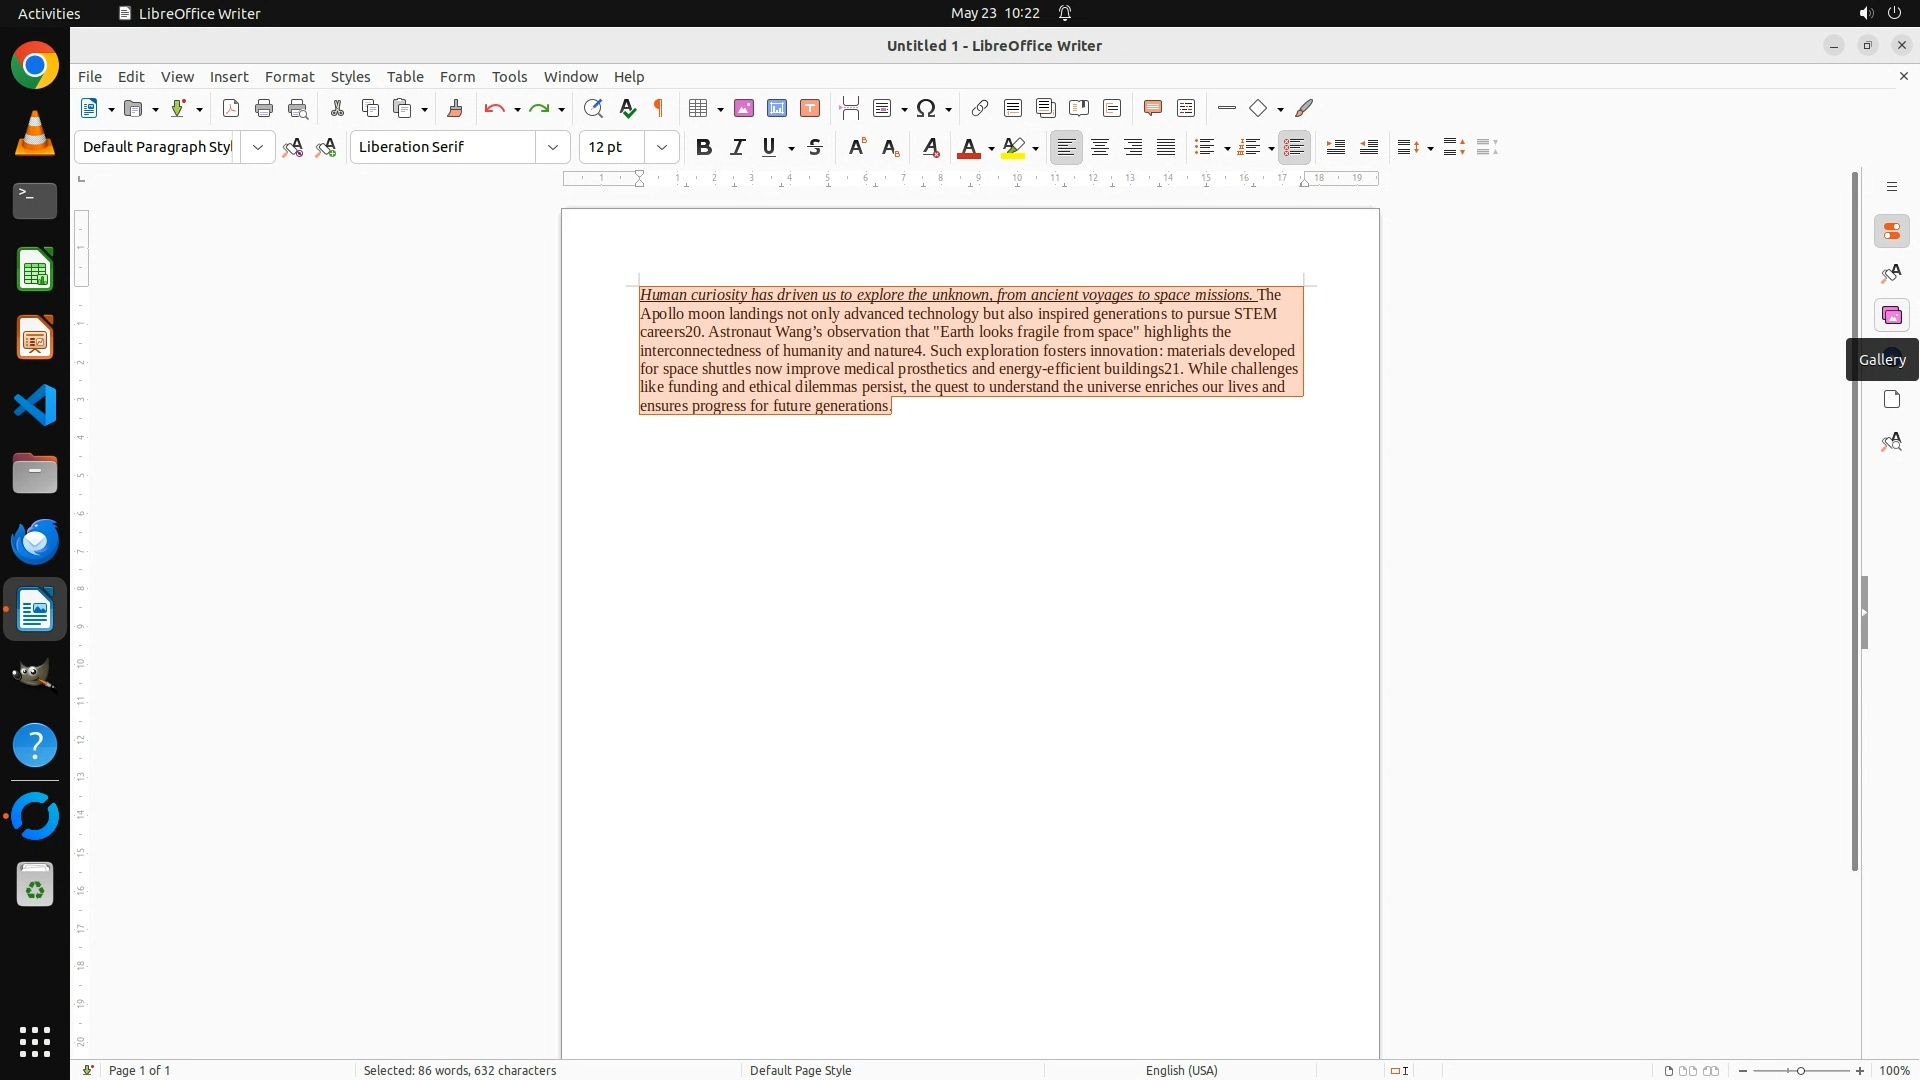This screenshot has height=1080, width=1920.
Task: Toggle formatting marks pilcrow button
Action: tap(659, 108)
